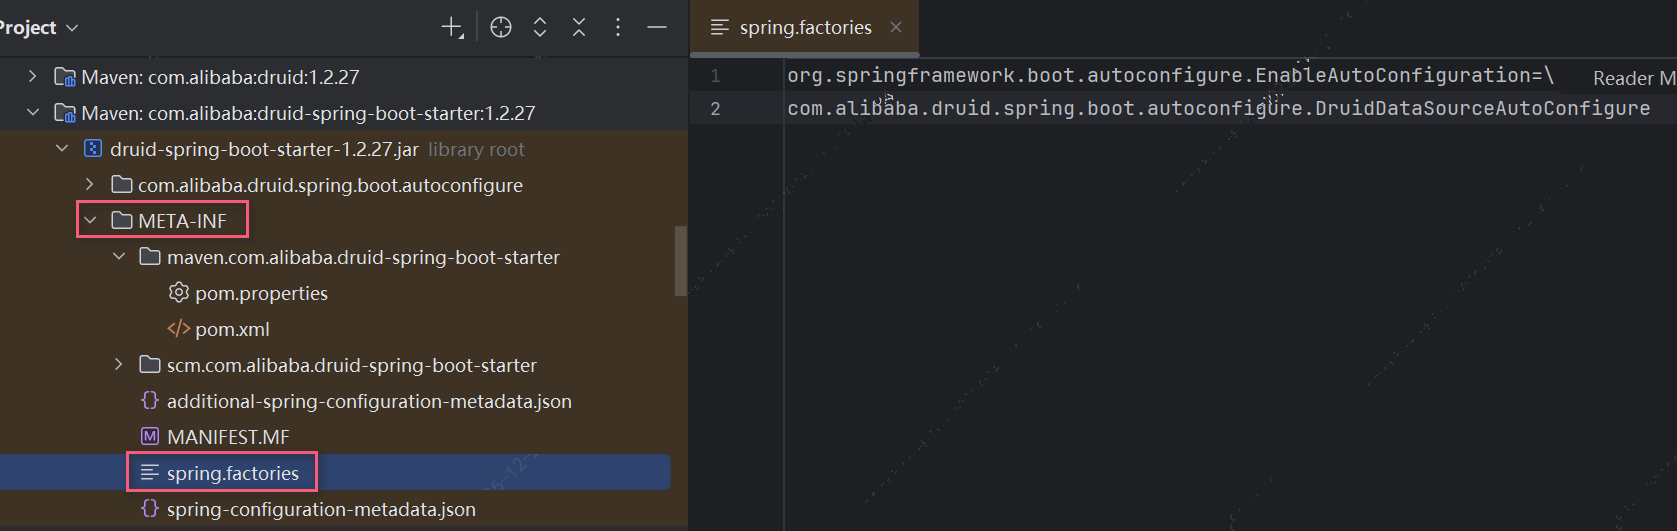Open pom.properties file
Image resolution: width=1677 pixels, height=531 pixels.
point(261,293)
